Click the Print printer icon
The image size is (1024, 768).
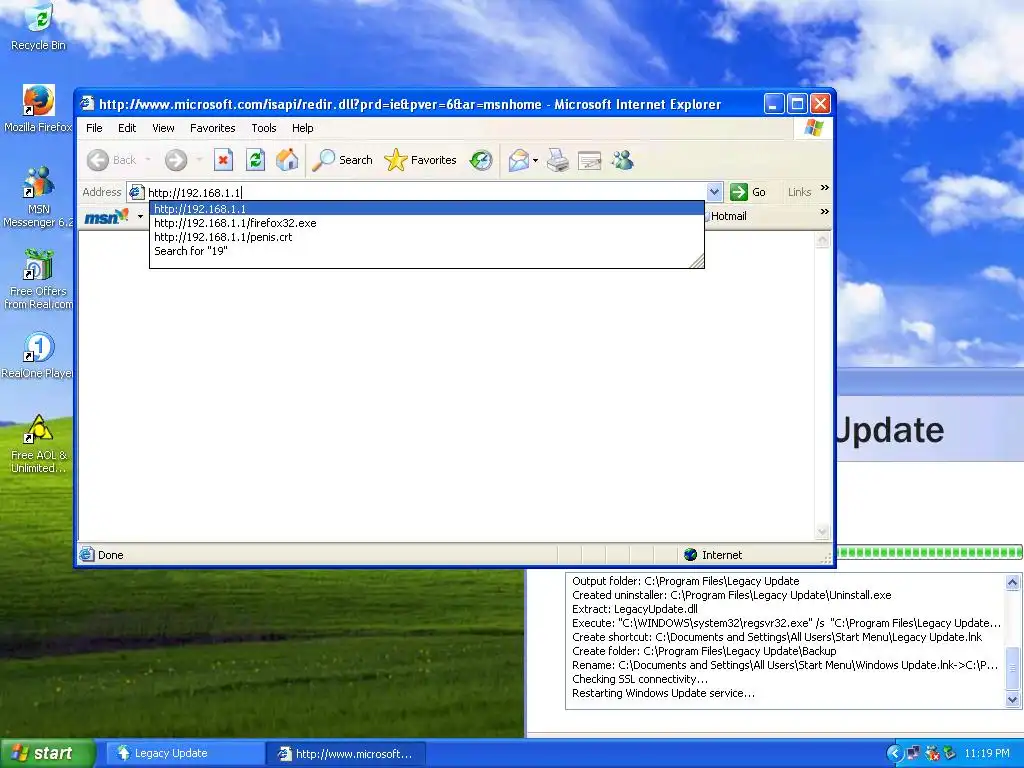point(558,160)
